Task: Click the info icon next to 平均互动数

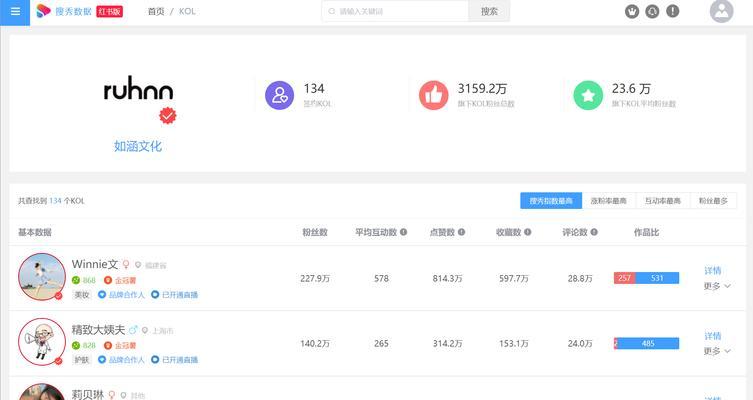Action: 403,232
